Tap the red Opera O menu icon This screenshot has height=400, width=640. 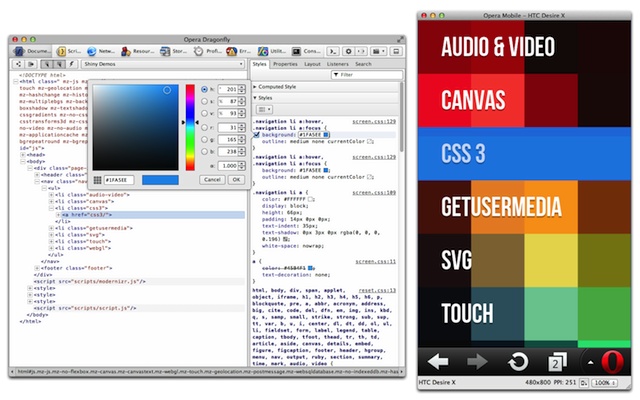(x=612, y=362)
